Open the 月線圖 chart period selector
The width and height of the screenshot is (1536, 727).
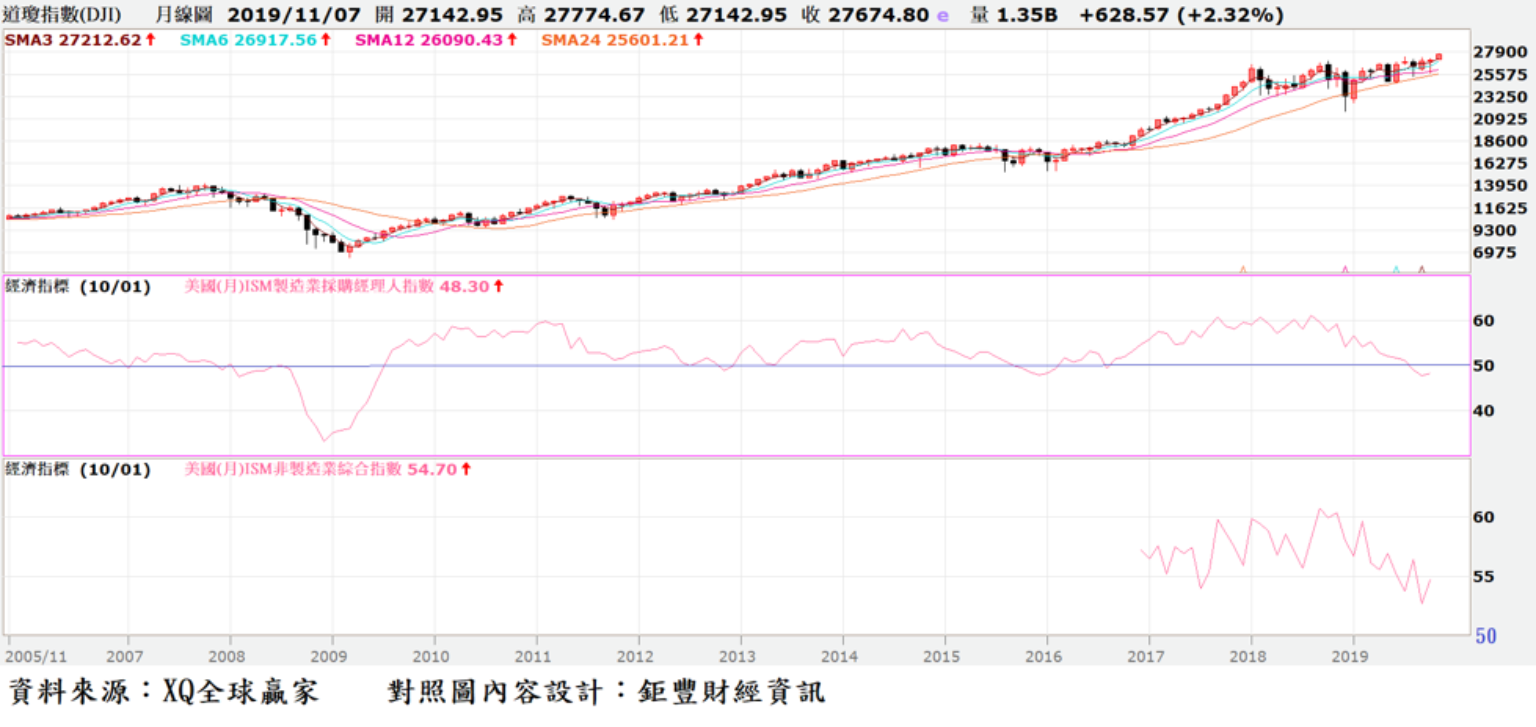coord(182,16)
